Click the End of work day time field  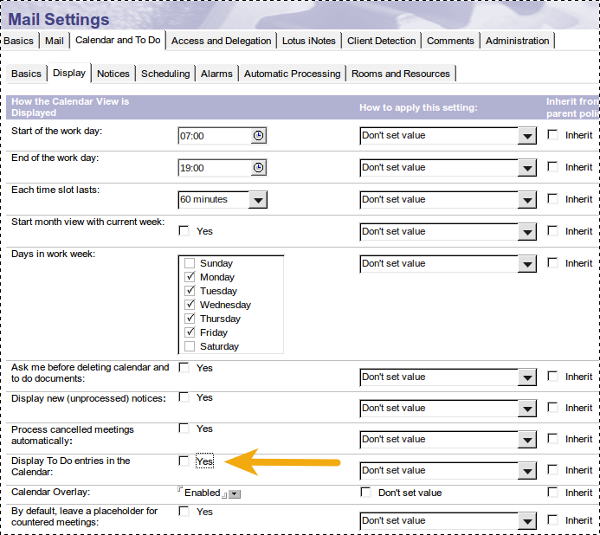click(214, 168)
